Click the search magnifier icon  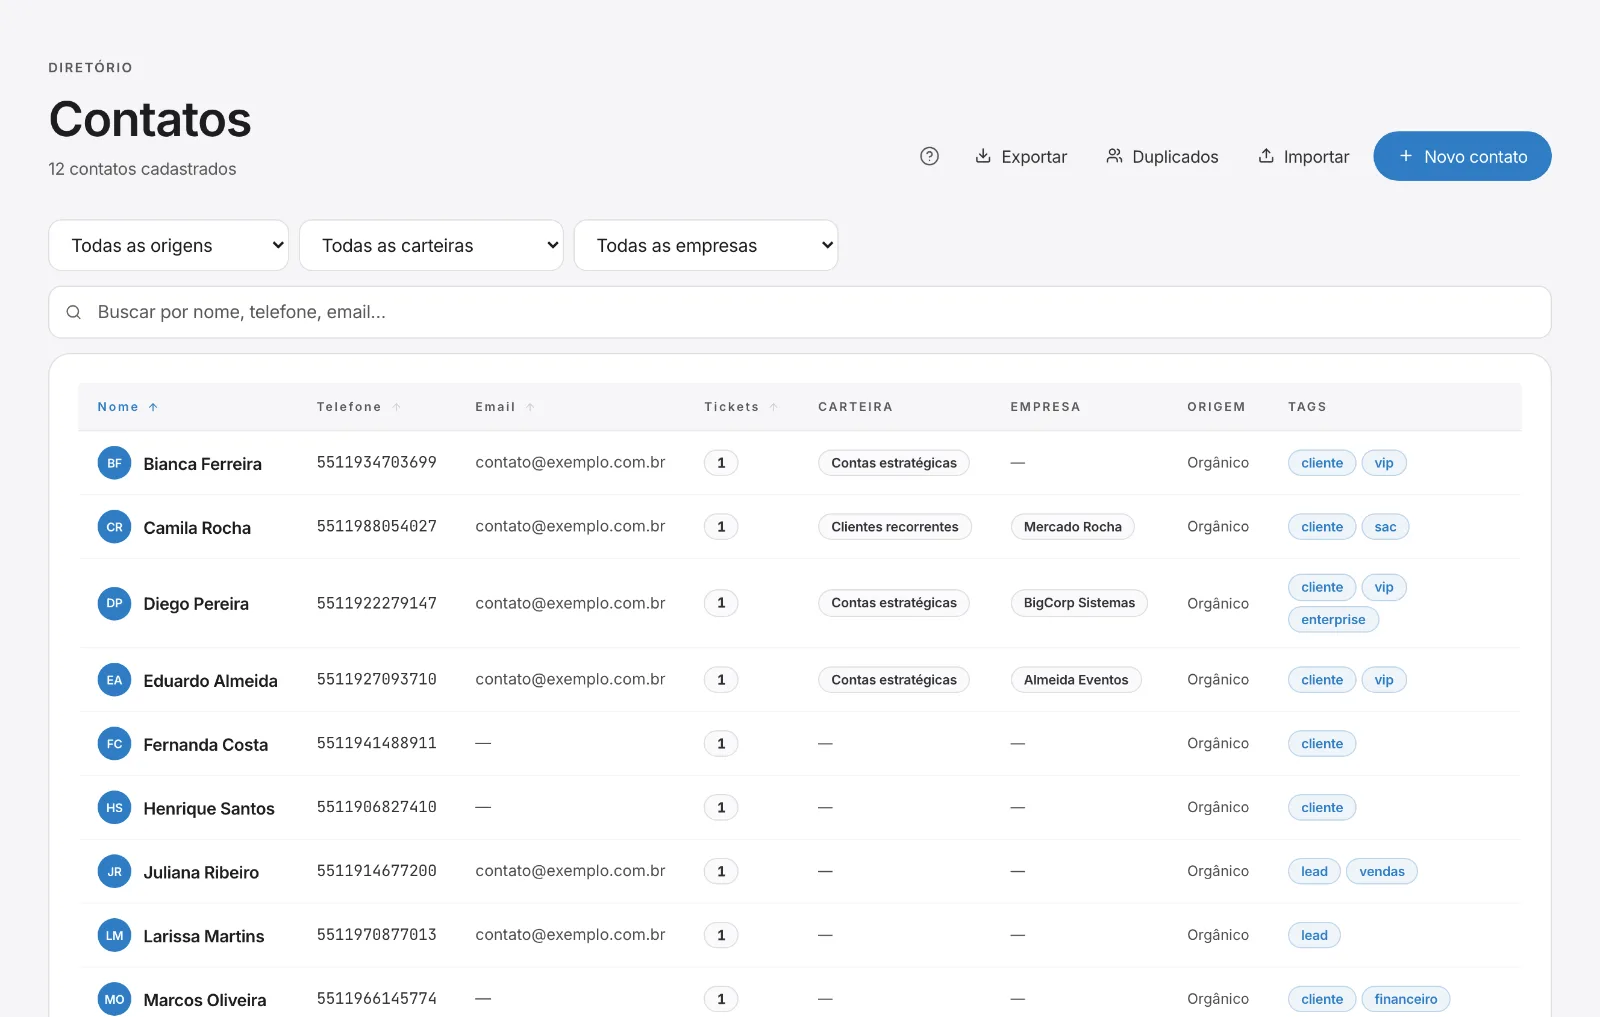(74, 312)
